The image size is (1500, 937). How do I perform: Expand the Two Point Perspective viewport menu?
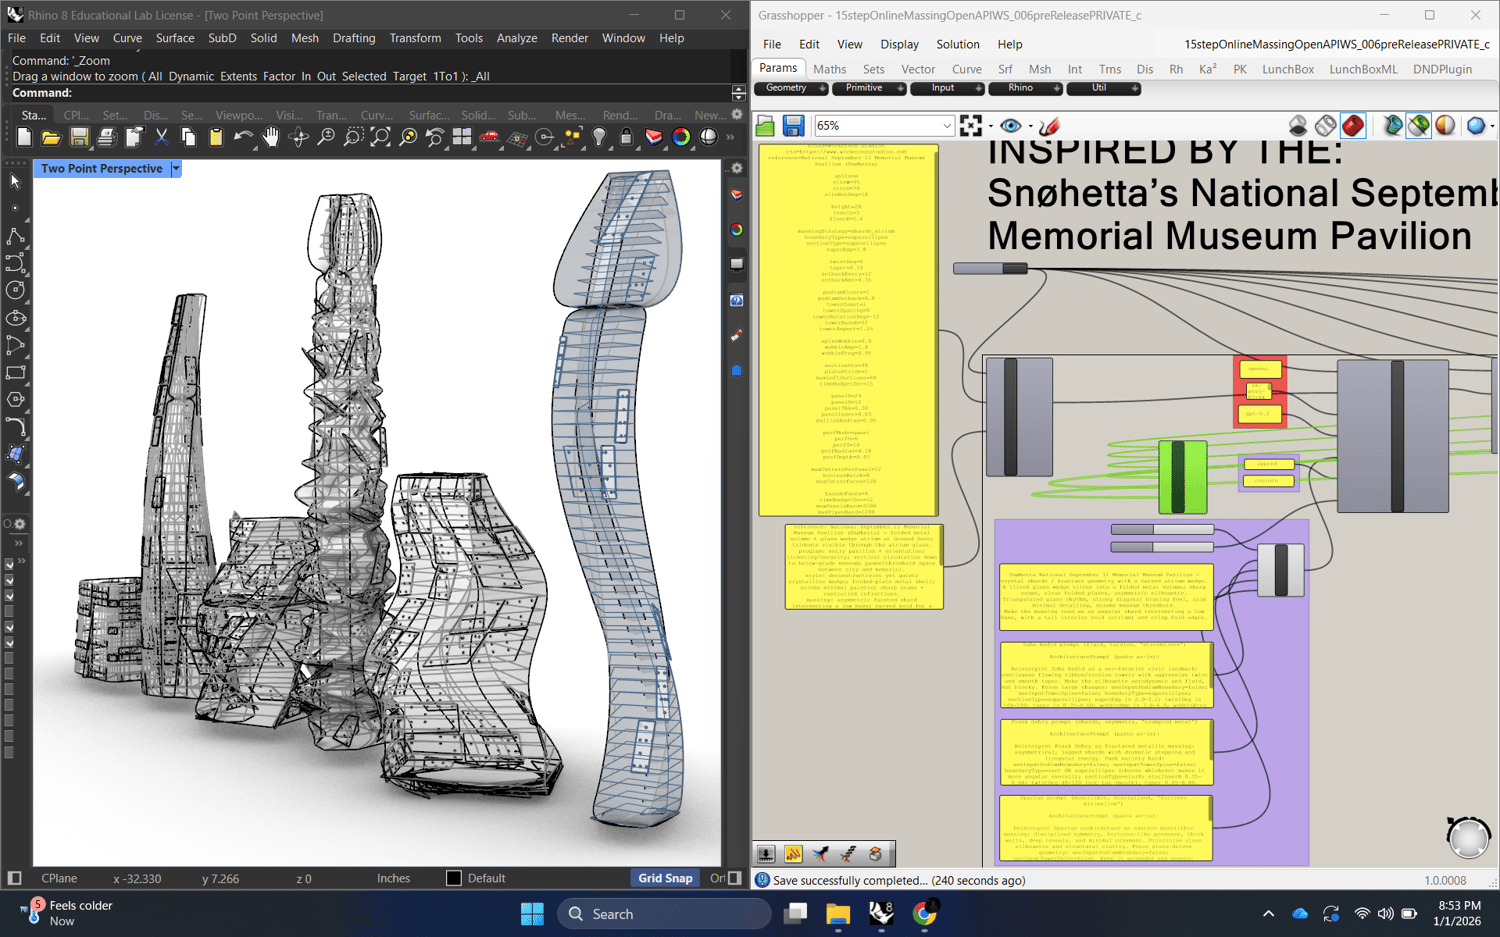(176, 169)
